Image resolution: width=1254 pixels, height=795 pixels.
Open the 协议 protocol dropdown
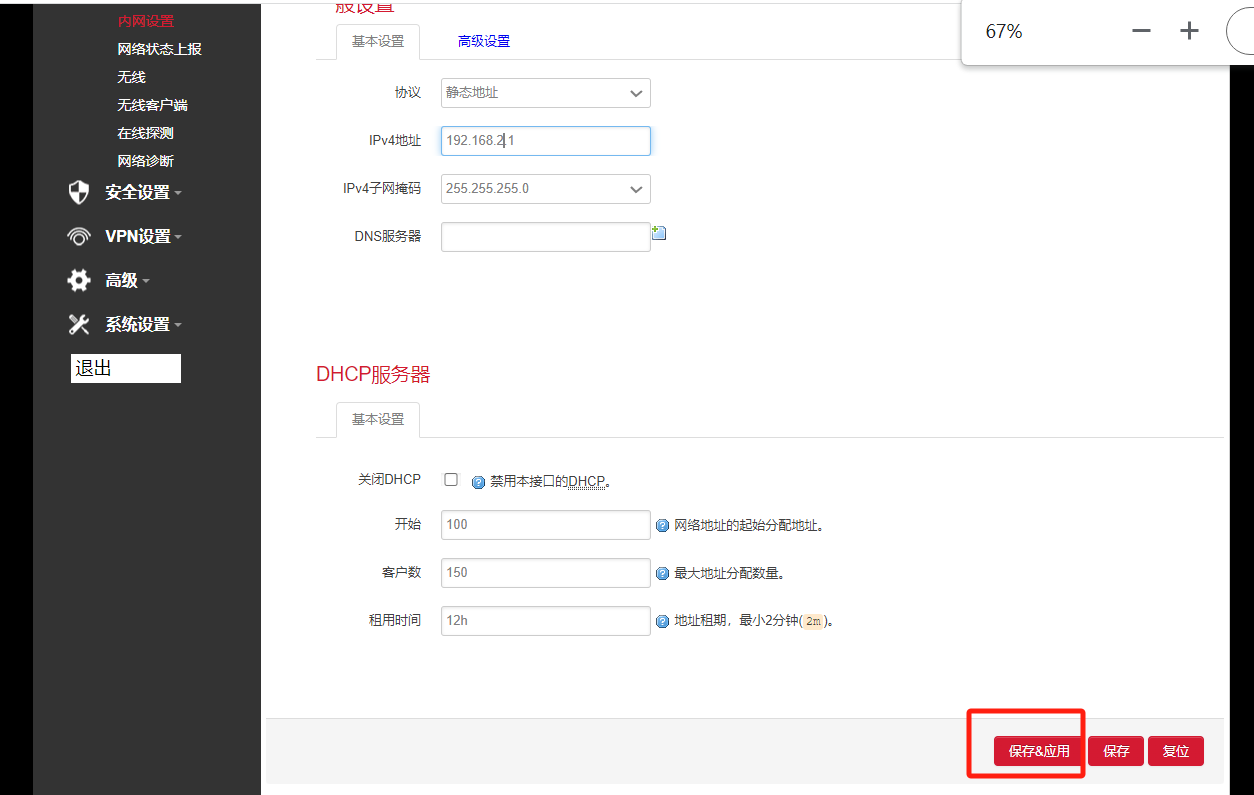click(545, 92)
